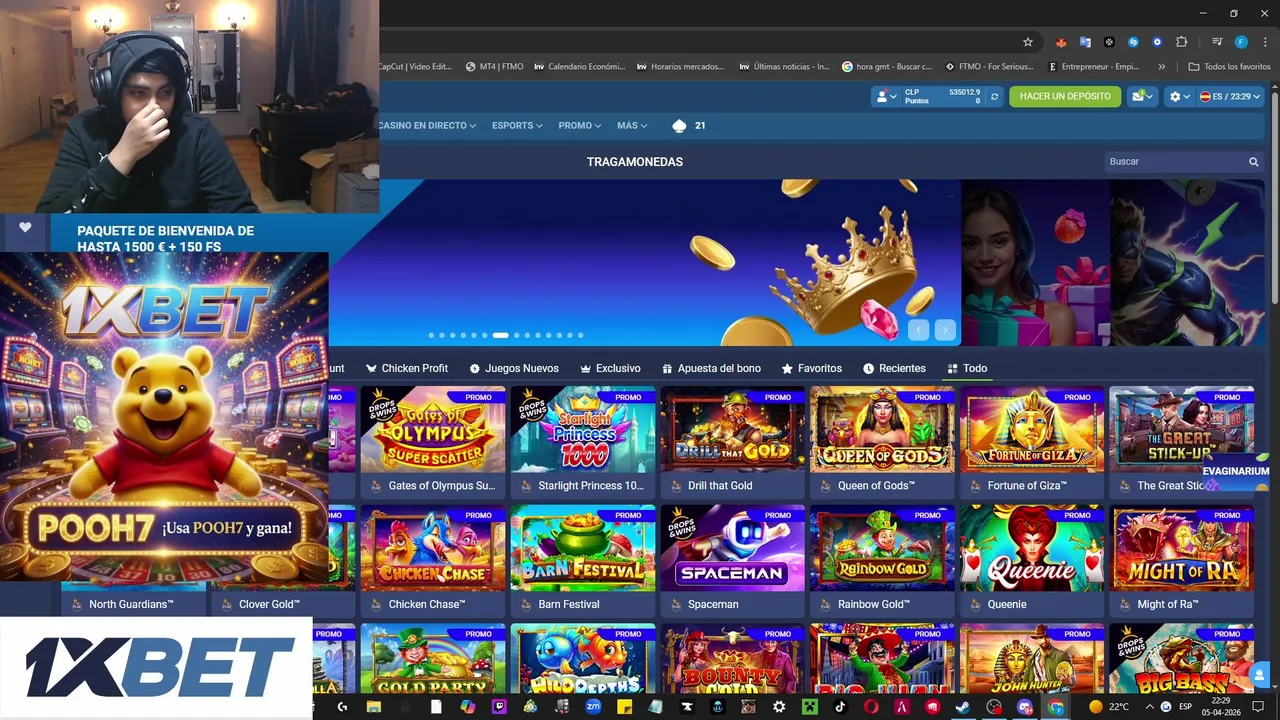Click the Clover Gold game label

tap(269, 604)
